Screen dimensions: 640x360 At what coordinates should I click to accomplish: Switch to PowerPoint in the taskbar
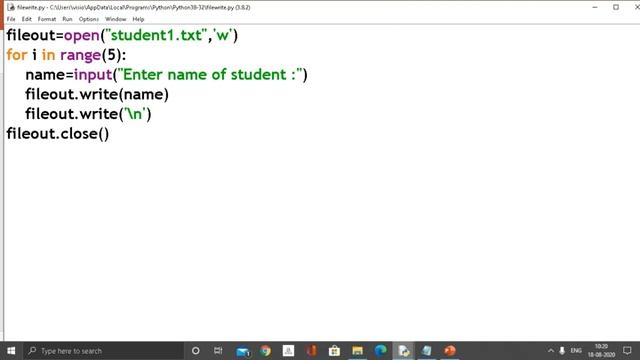pyautogui.click(x=450, y=351)
